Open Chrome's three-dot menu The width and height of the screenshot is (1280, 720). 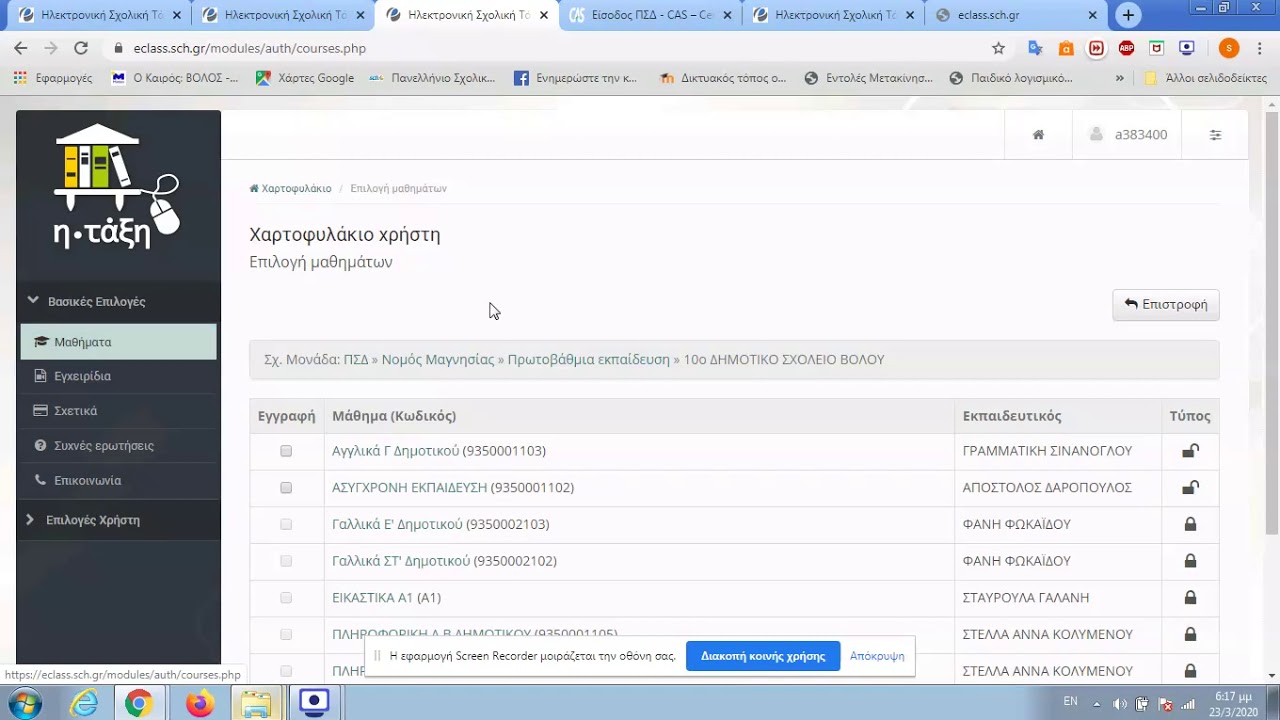pos(1261,48)
